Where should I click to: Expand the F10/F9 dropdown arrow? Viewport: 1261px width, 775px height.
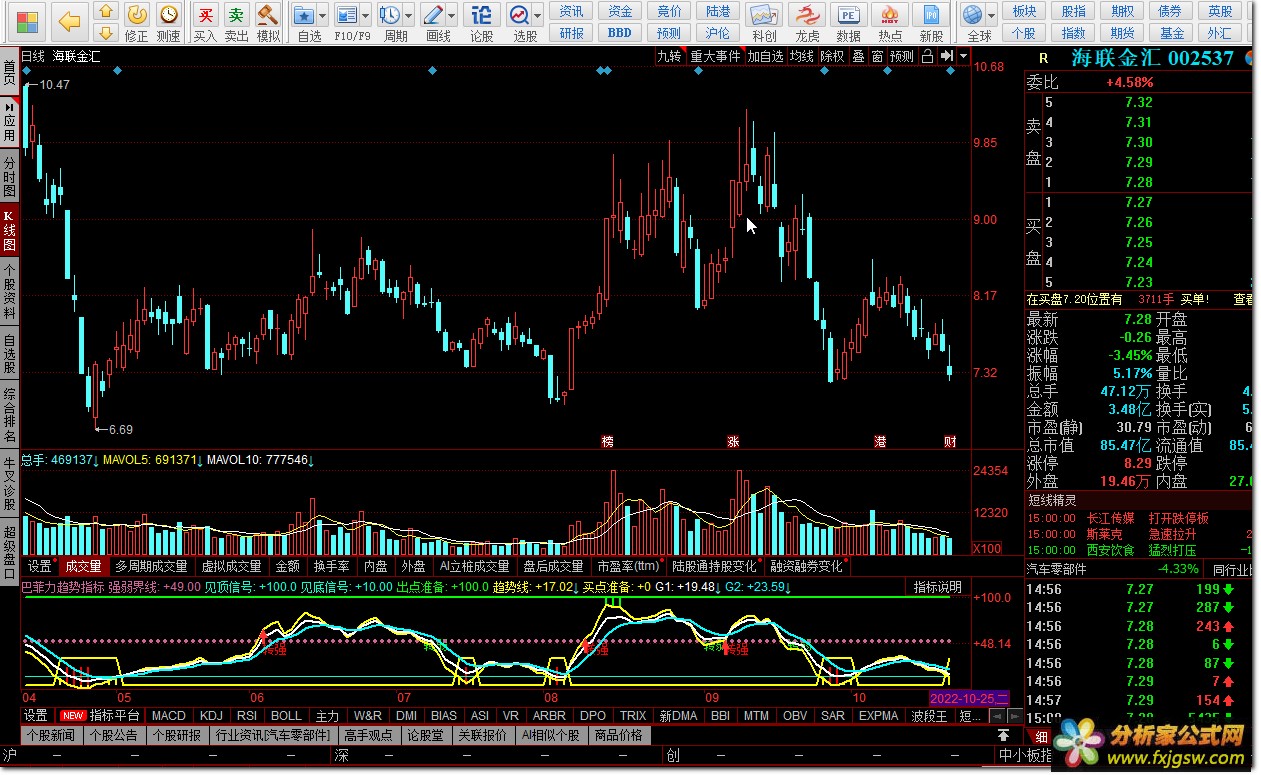point(366,16)
